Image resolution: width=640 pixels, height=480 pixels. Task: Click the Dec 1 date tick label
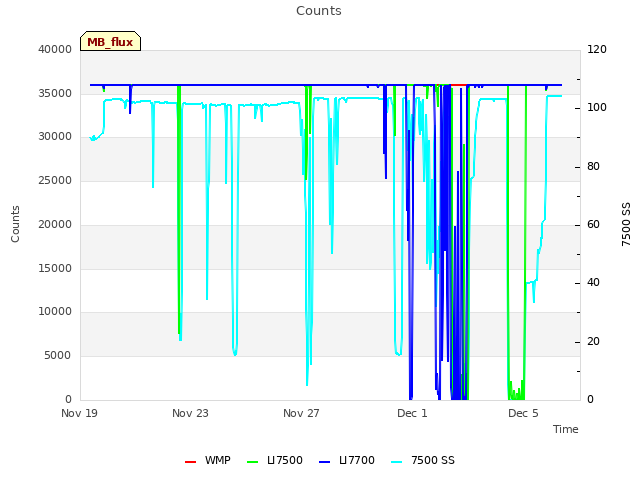point(412,413)
